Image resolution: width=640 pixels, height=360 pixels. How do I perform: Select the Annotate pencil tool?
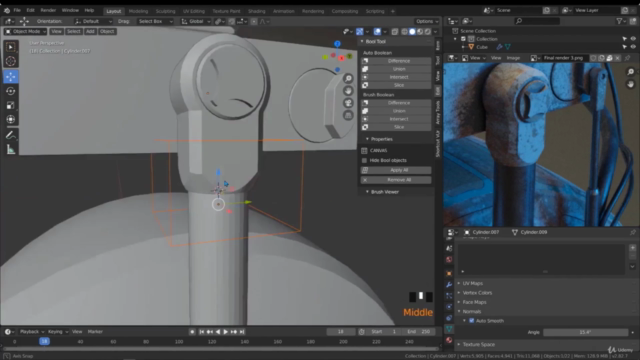click(x=11, y=136)
